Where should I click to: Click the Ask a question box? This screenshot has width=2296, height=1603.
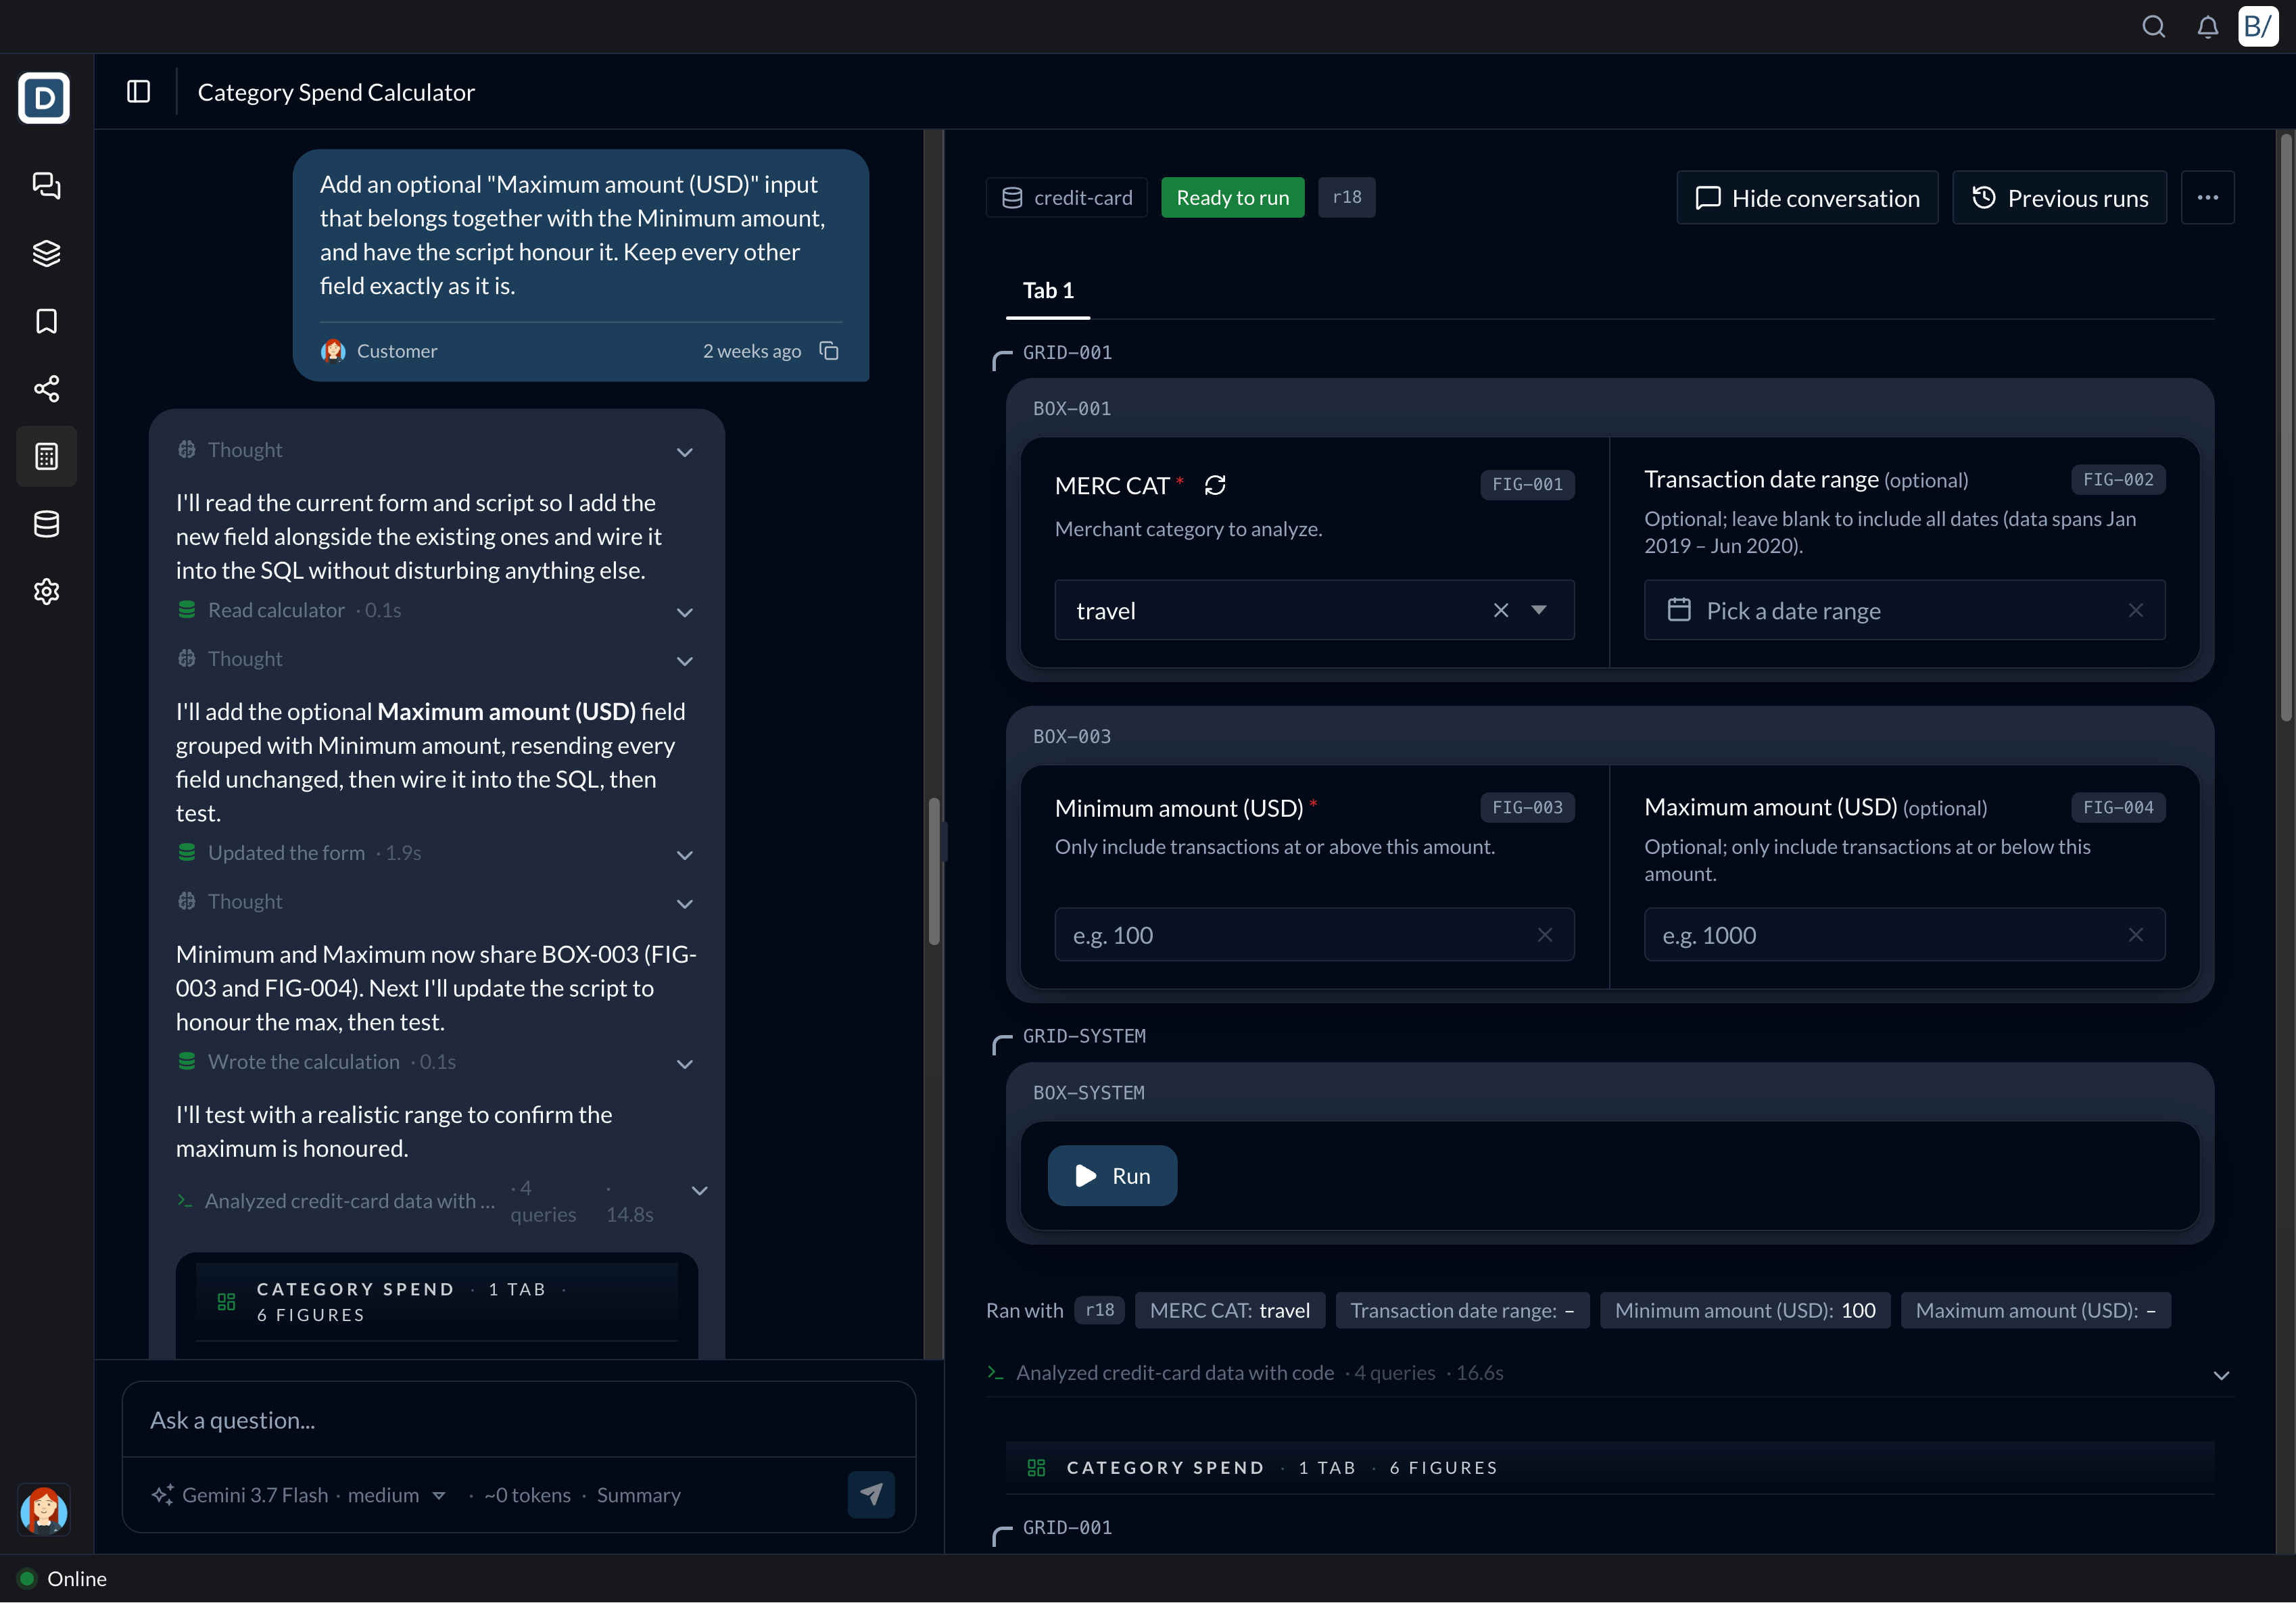click(519, 1420)
